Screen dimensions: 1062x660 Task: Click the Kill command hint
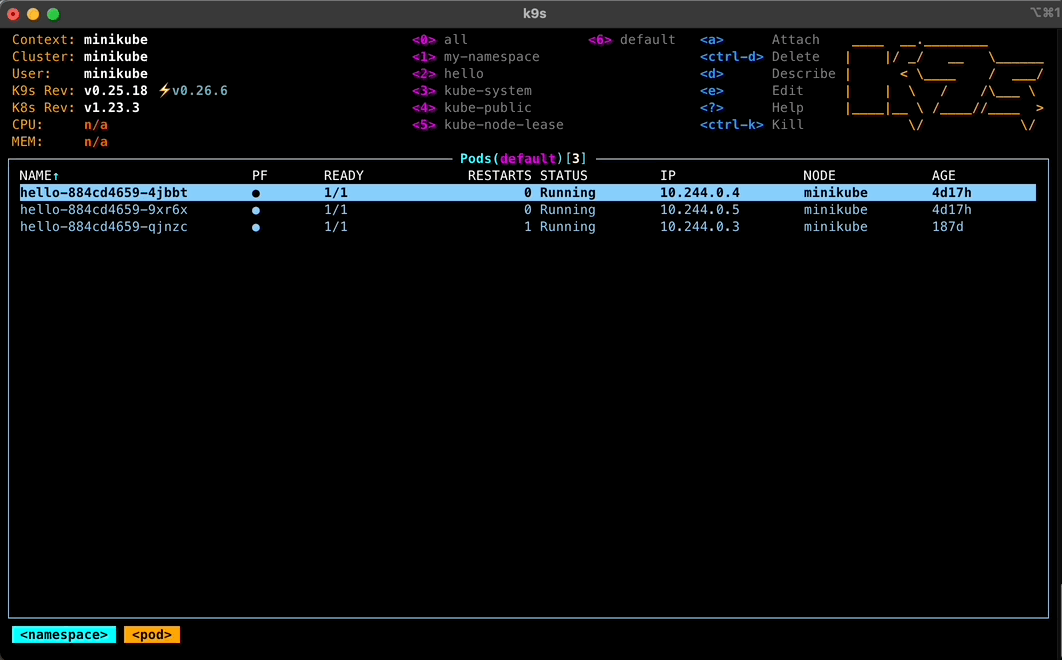coord(752,125)
